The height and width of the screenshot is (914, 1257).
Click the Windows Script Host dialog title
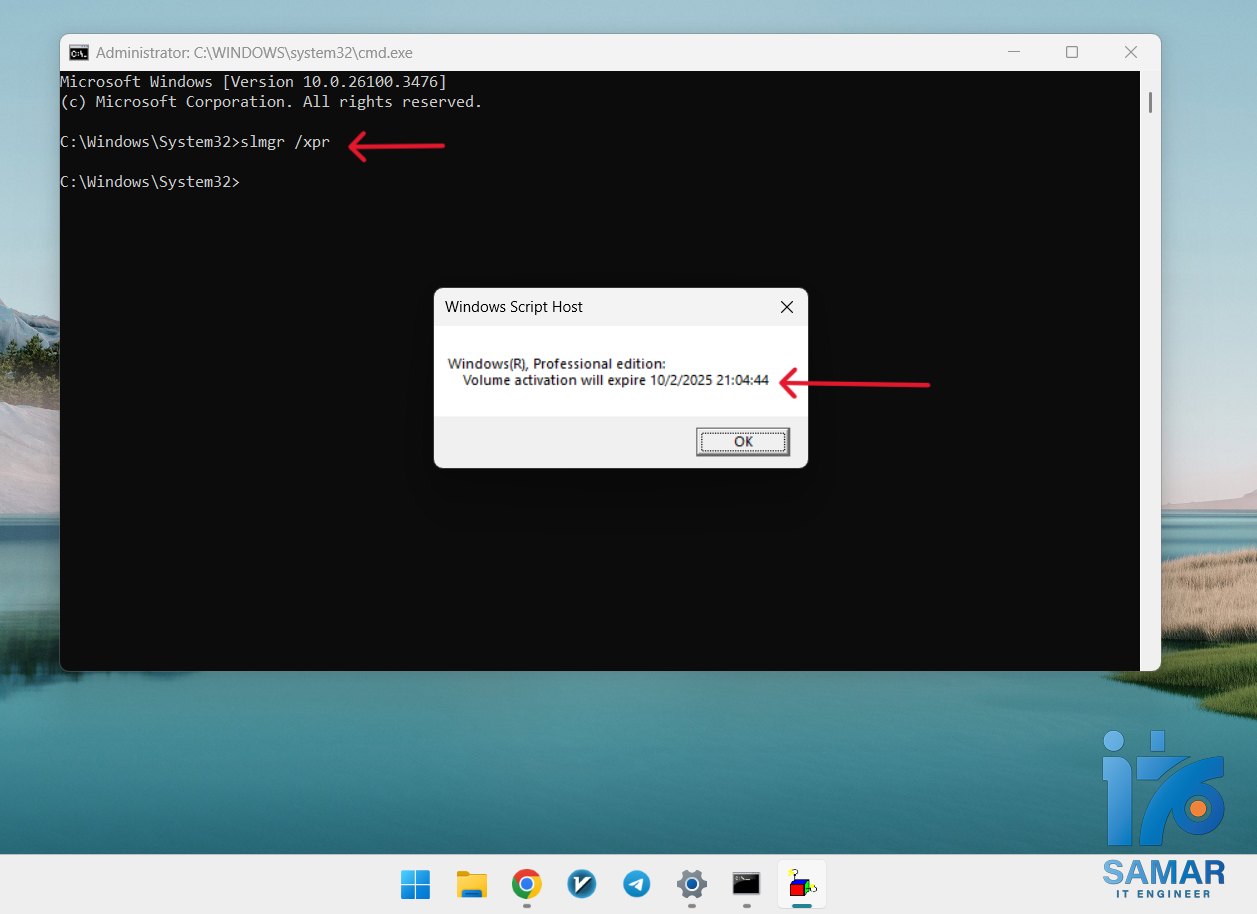tap(514, 307)
